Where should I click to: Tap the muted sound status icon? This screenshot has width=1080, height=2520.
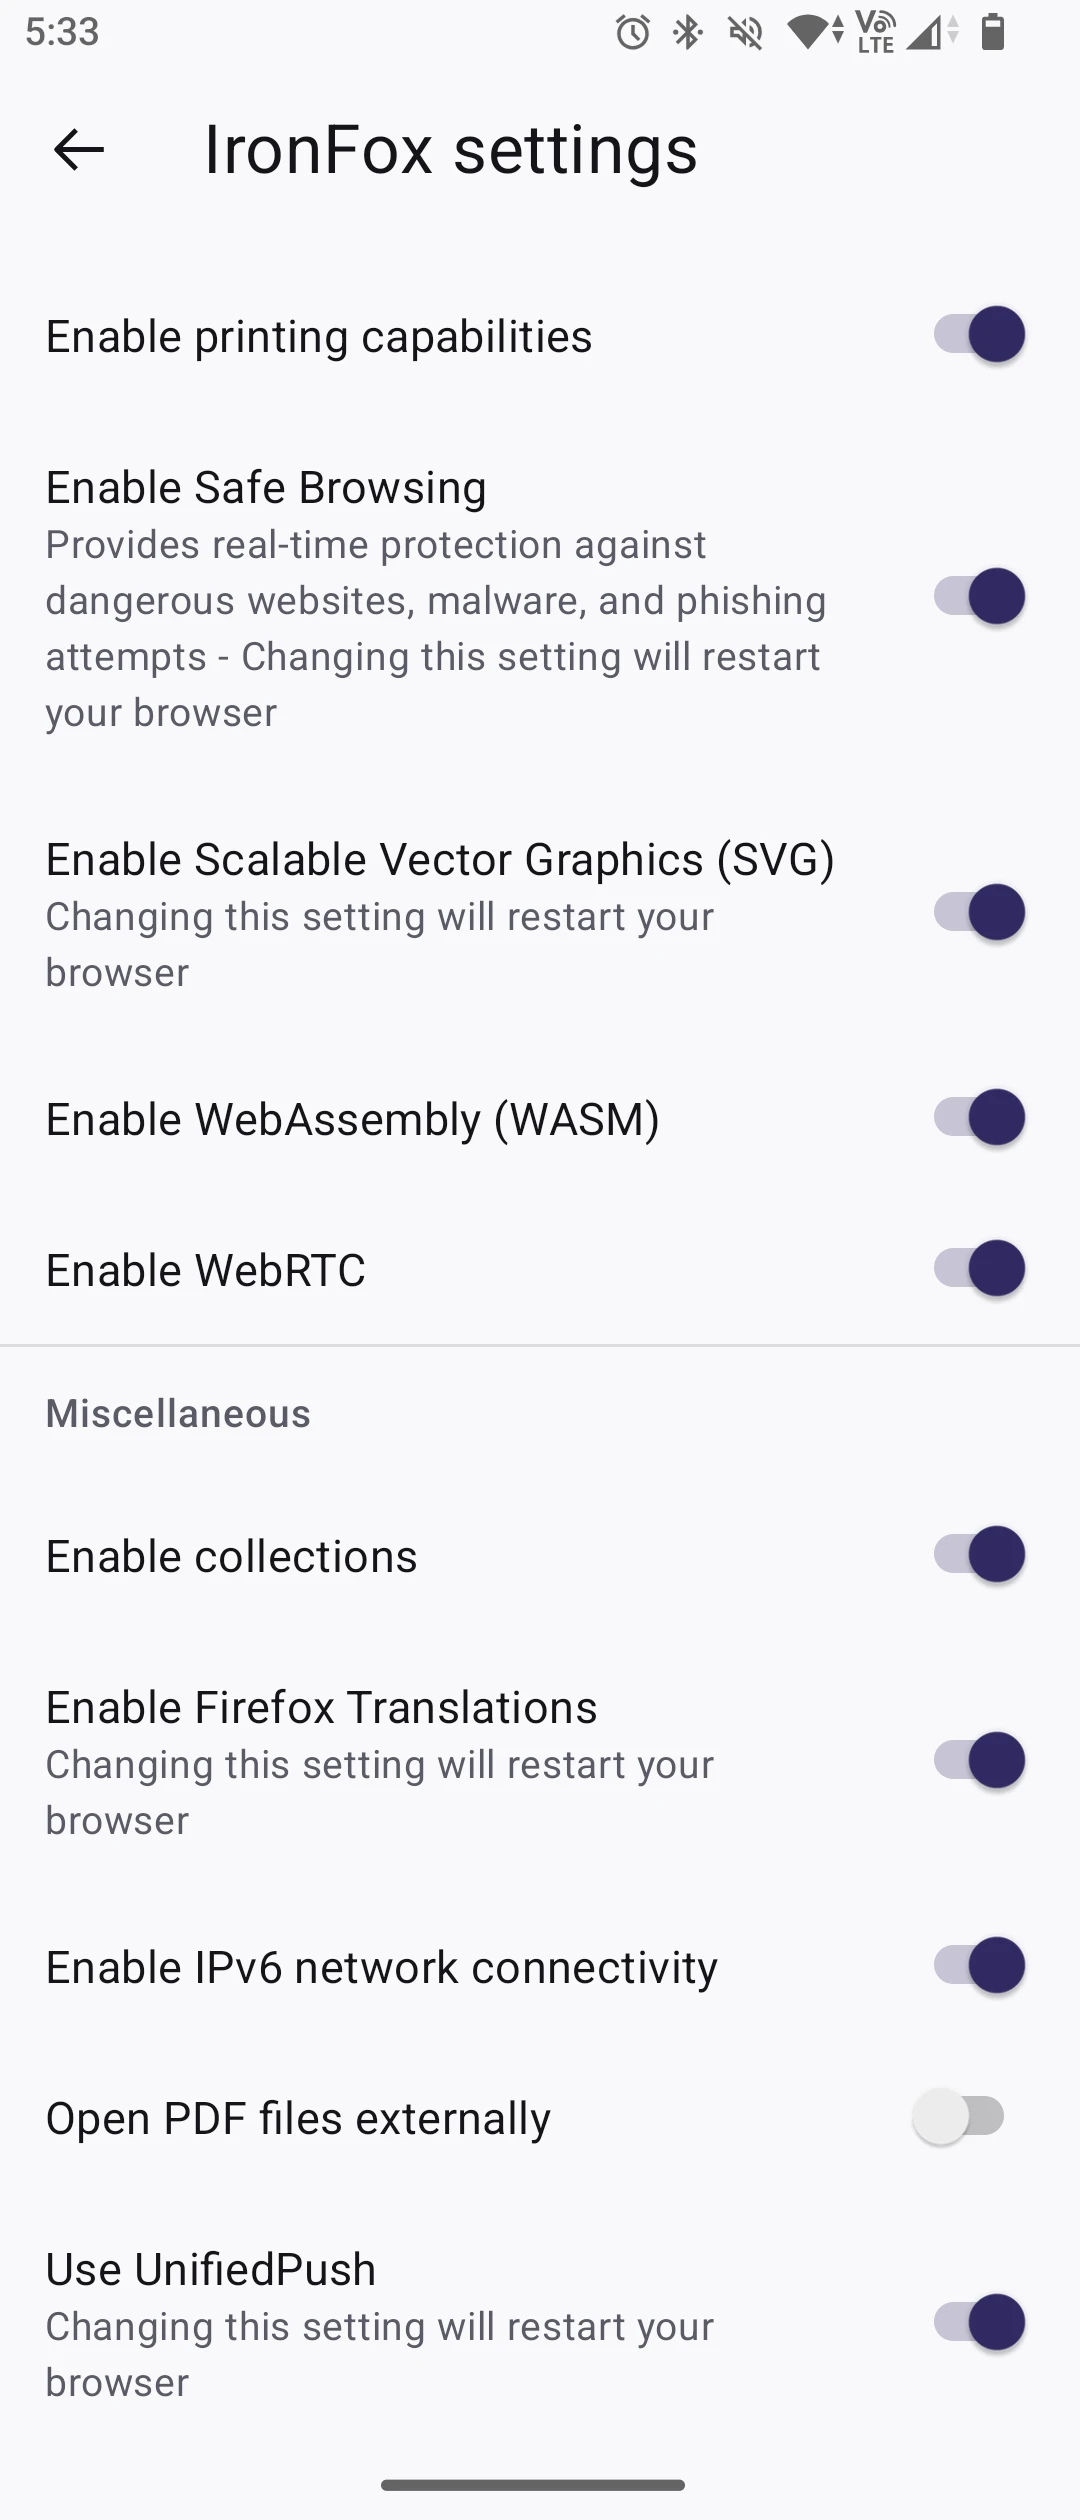coord(746,34)
